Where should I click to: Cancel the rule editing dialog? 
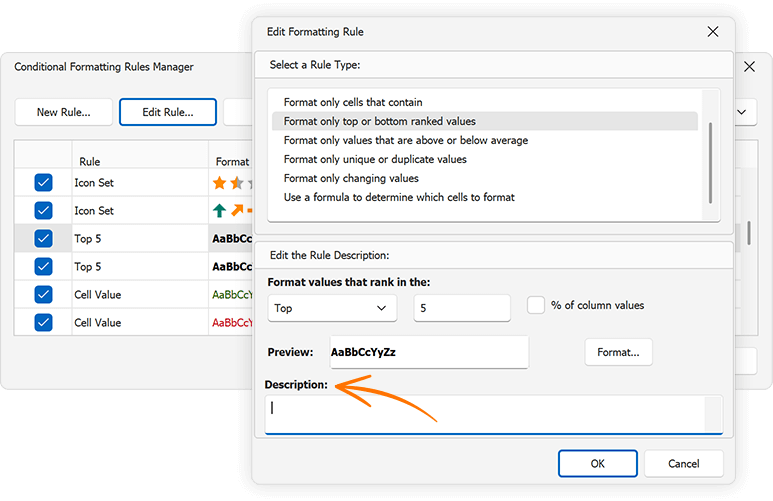click(x=684, y=464)
